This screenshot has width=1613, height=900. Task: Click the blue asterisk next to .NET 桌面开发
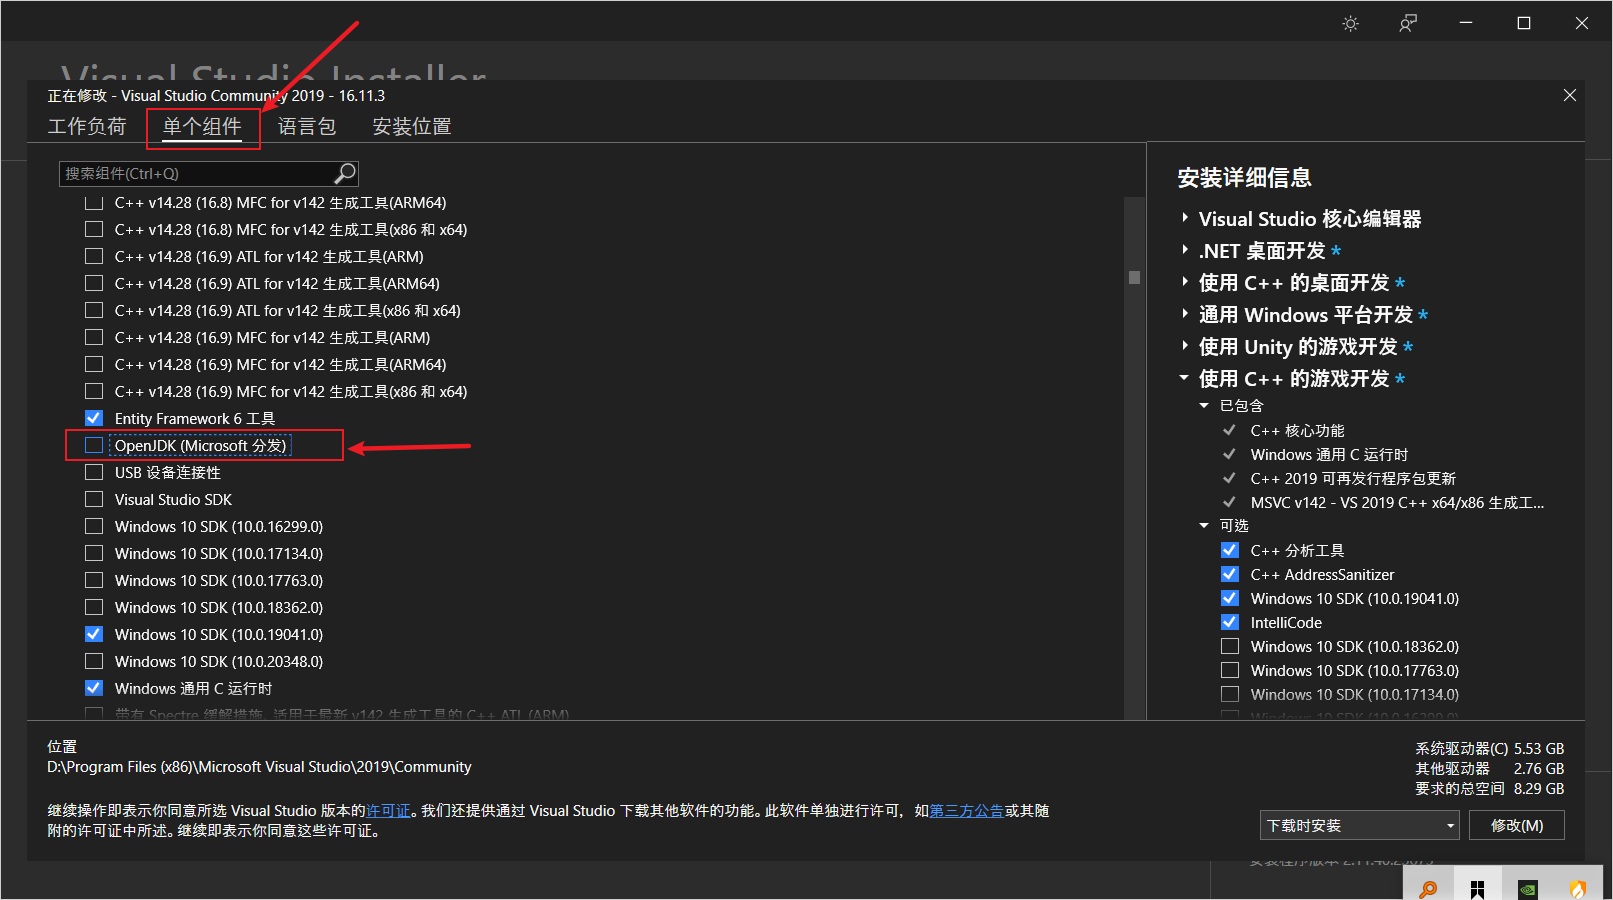pyautogui.click(x=1336, y=251)
